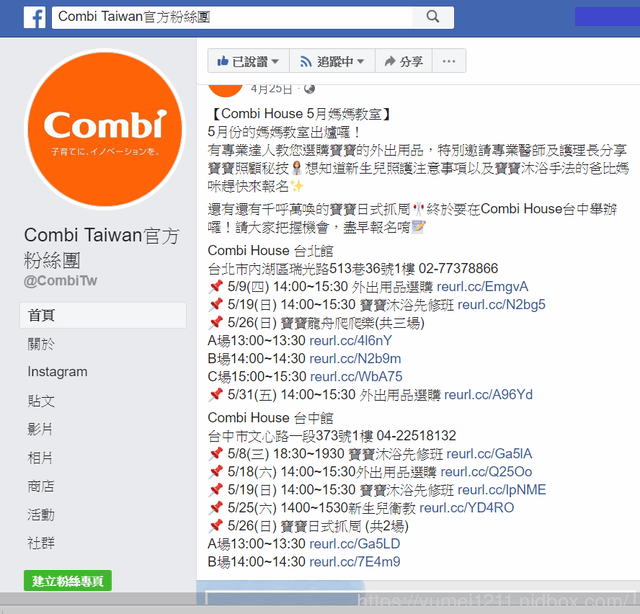640x614 pixels.
Task: Click the pushpin beside 5/8(三) entry
Action: coord(216,454)
